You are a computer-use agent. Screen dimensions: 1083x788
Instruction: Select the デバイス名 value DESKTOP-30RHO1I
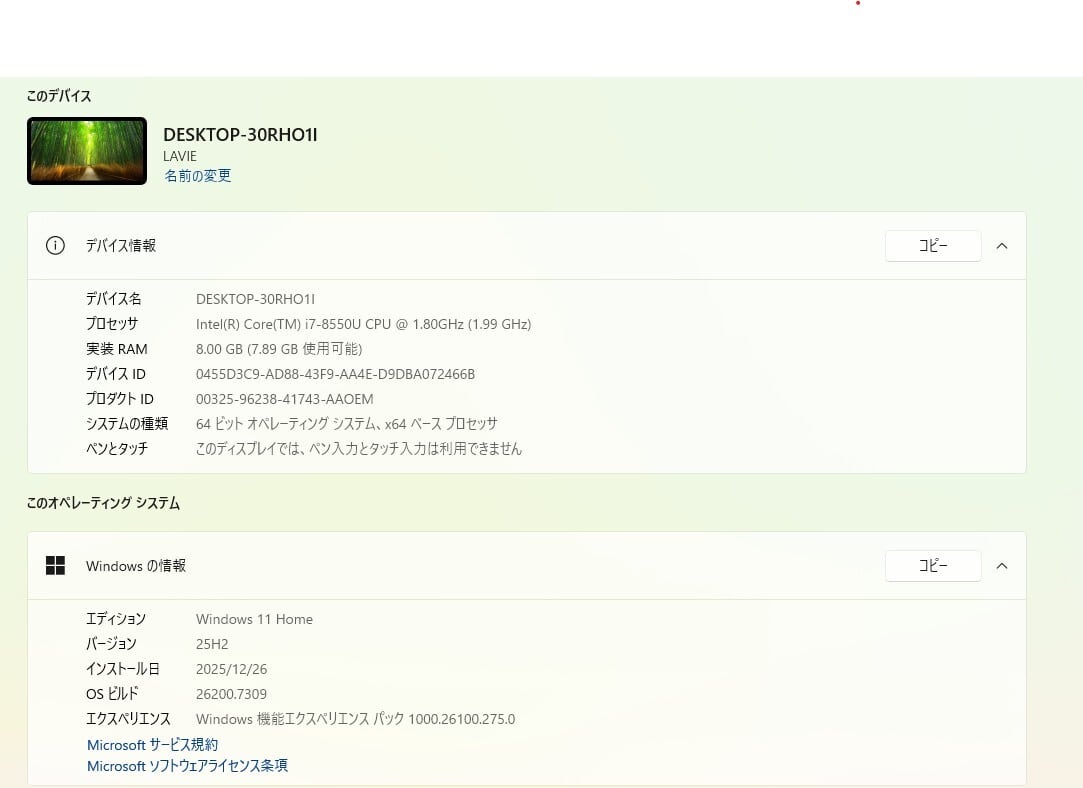pos(256,299)
